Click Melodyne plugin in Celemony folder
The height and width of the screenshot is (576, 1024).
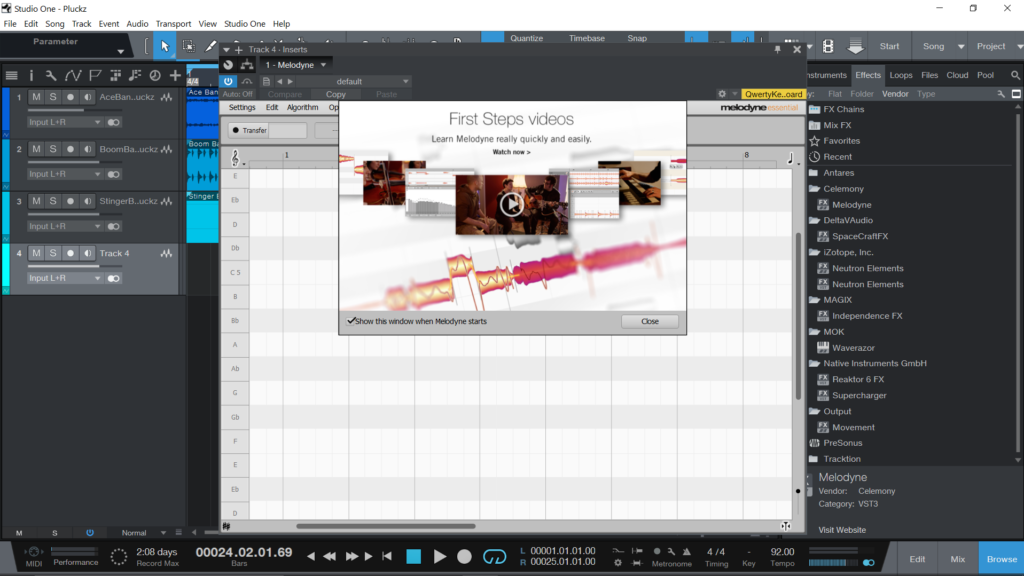point(852,204)
